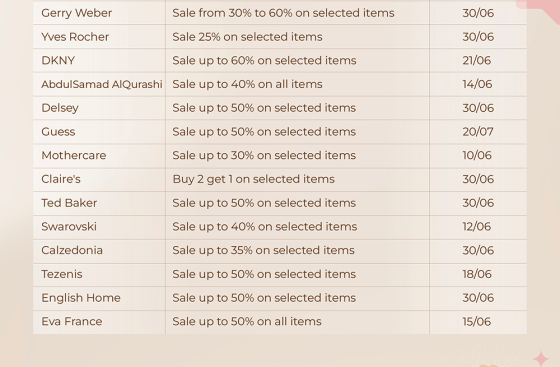Click the Tezenis brand name
Viewport: 560px width, 367px height.
[62, 274]
